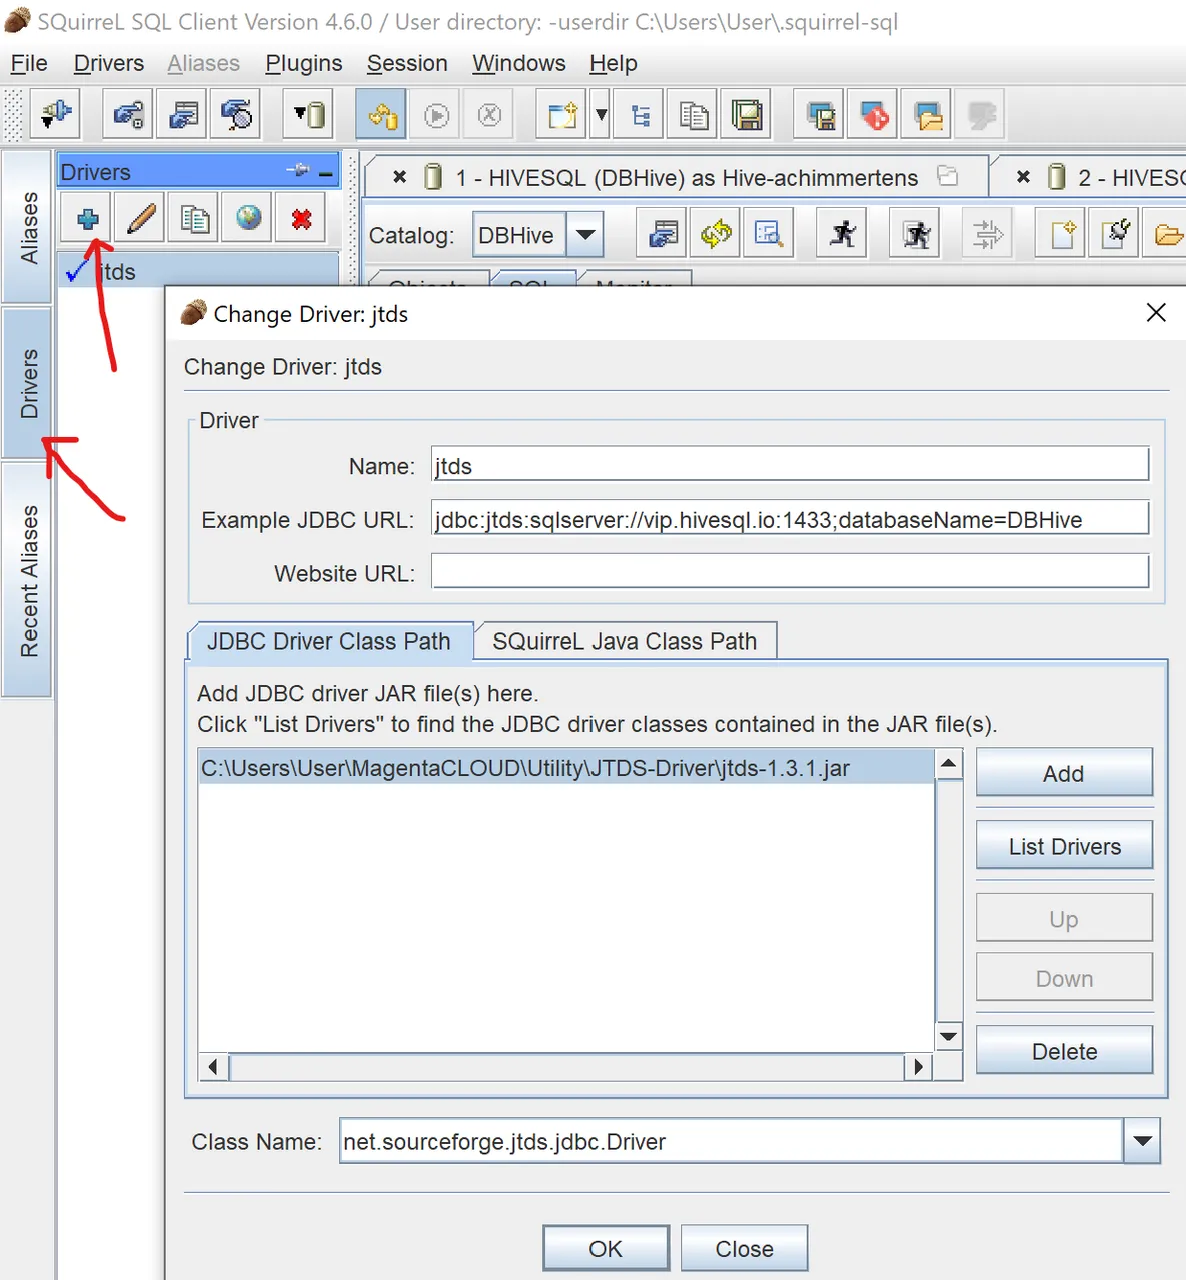Click the windows with red badge toolbar icon
Screen dimensions: 1186x1280
click(x=873, y=114)
